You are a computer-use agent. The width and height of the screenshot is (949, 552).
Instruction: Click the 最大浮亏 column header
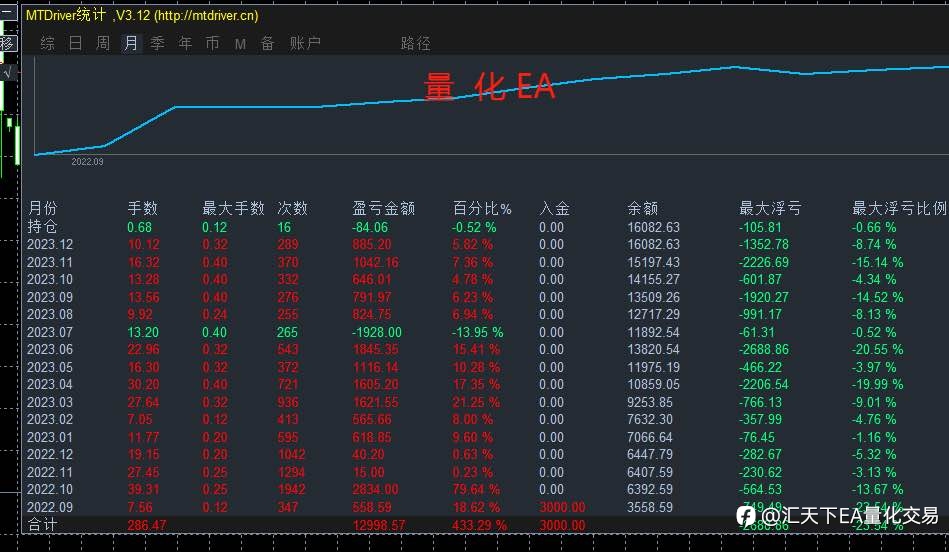[770, 208]
